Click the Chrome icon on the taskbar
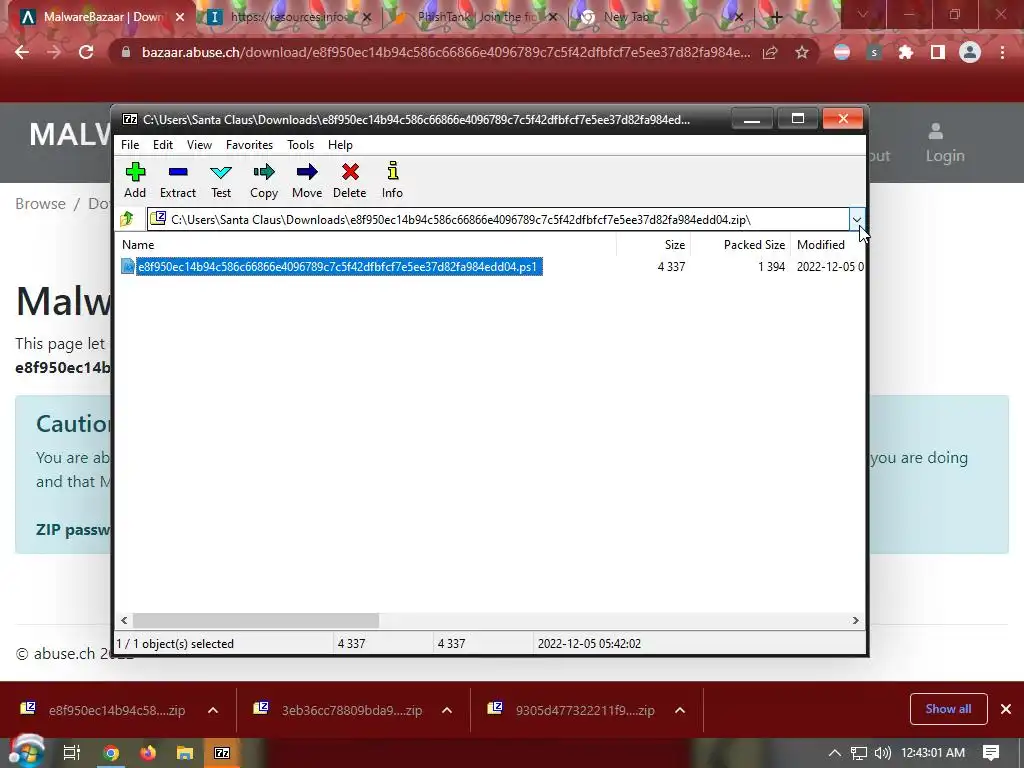This screenshot has width=1024, height=768. [x=112, y=753]
